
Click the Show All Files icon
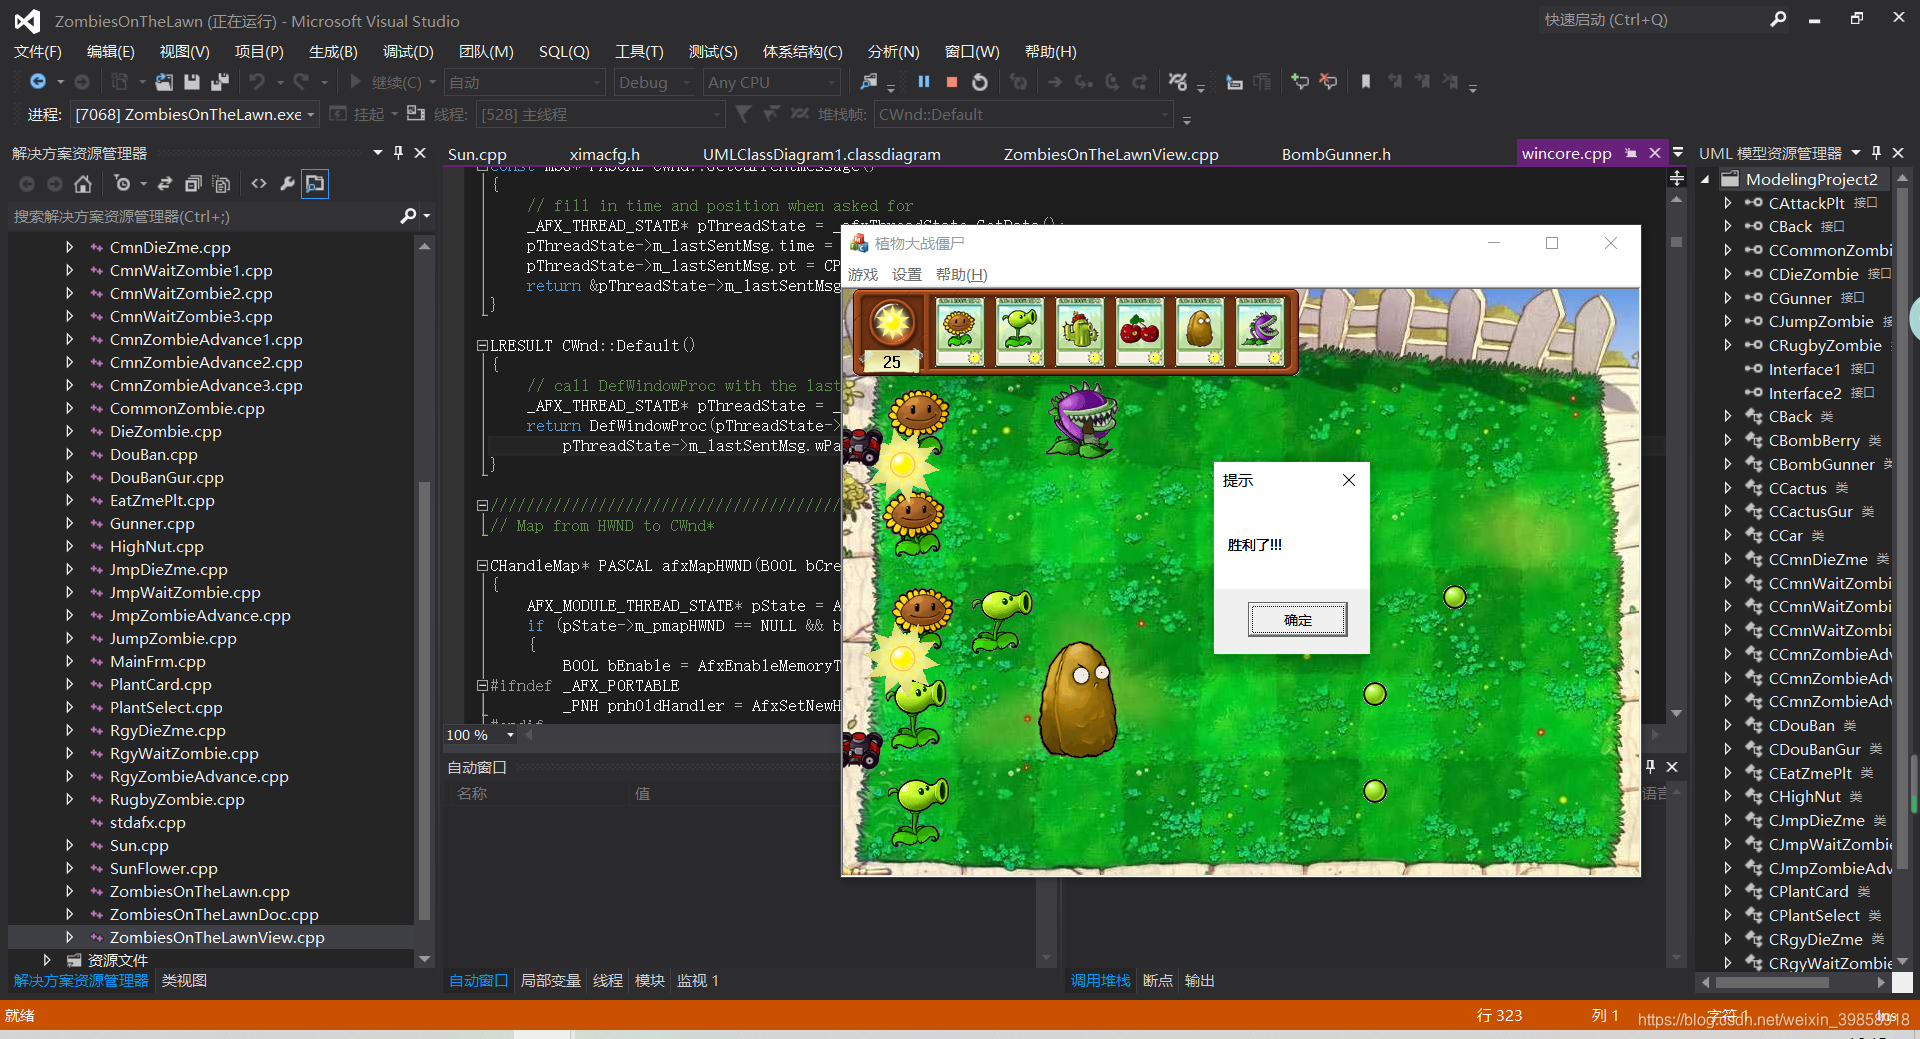221,184
